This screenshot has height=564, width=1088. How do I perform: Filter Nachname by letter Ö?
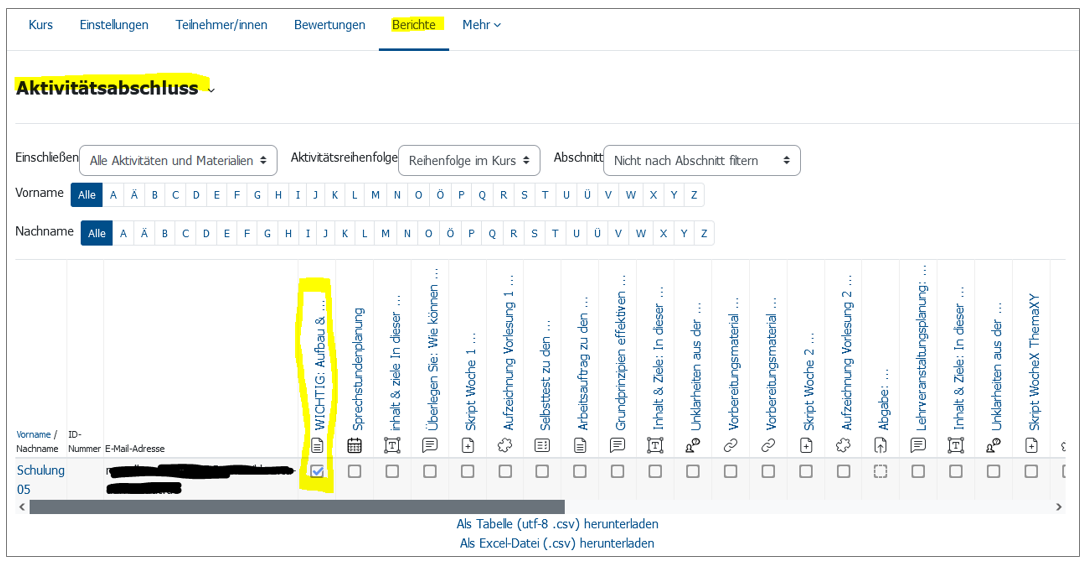450,233
